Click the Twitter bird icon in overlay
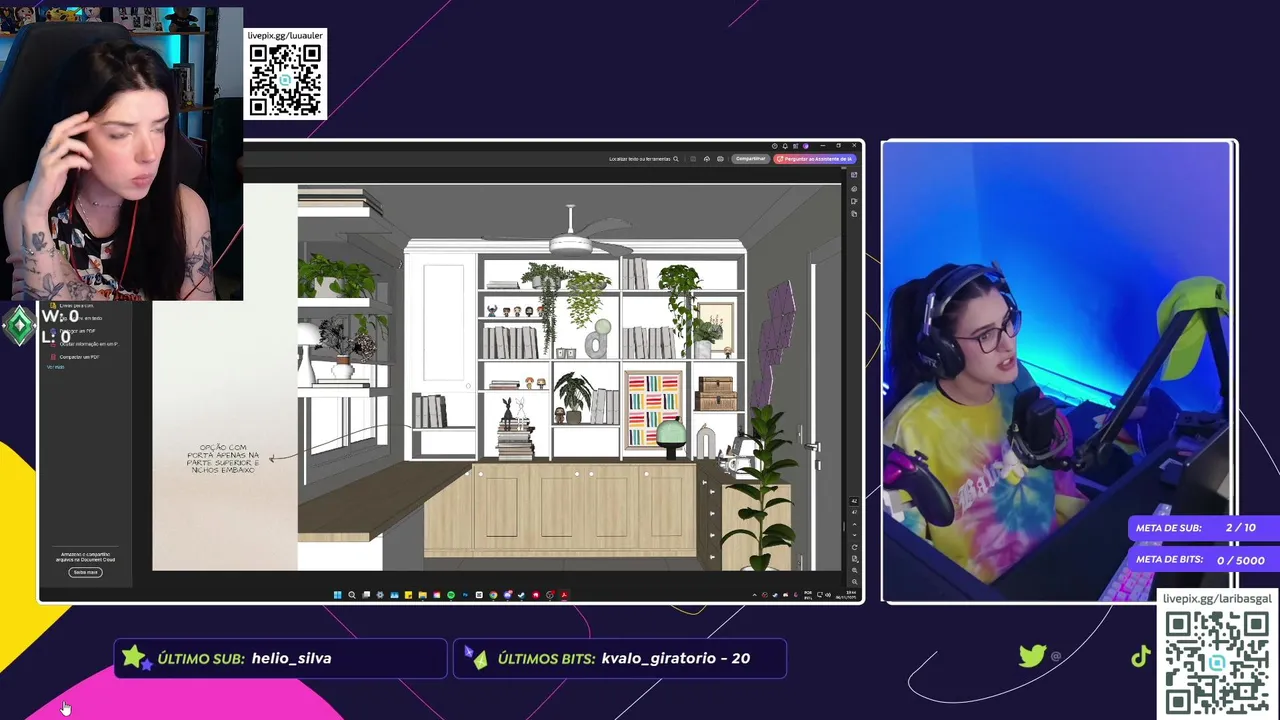 tap(1033, 656)
